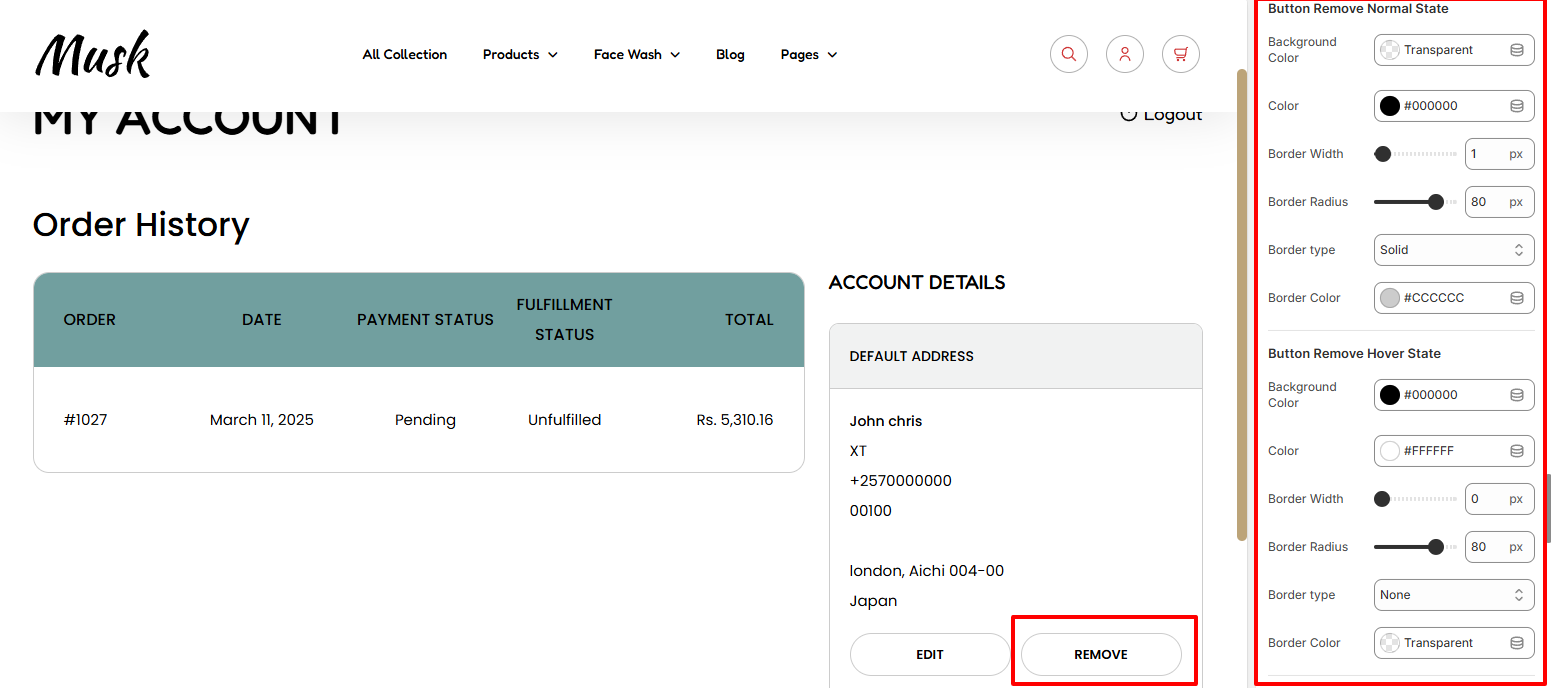
Task: Pick Normal State #CCCCCC Border Color swatch
Action: pos(1389,298)
